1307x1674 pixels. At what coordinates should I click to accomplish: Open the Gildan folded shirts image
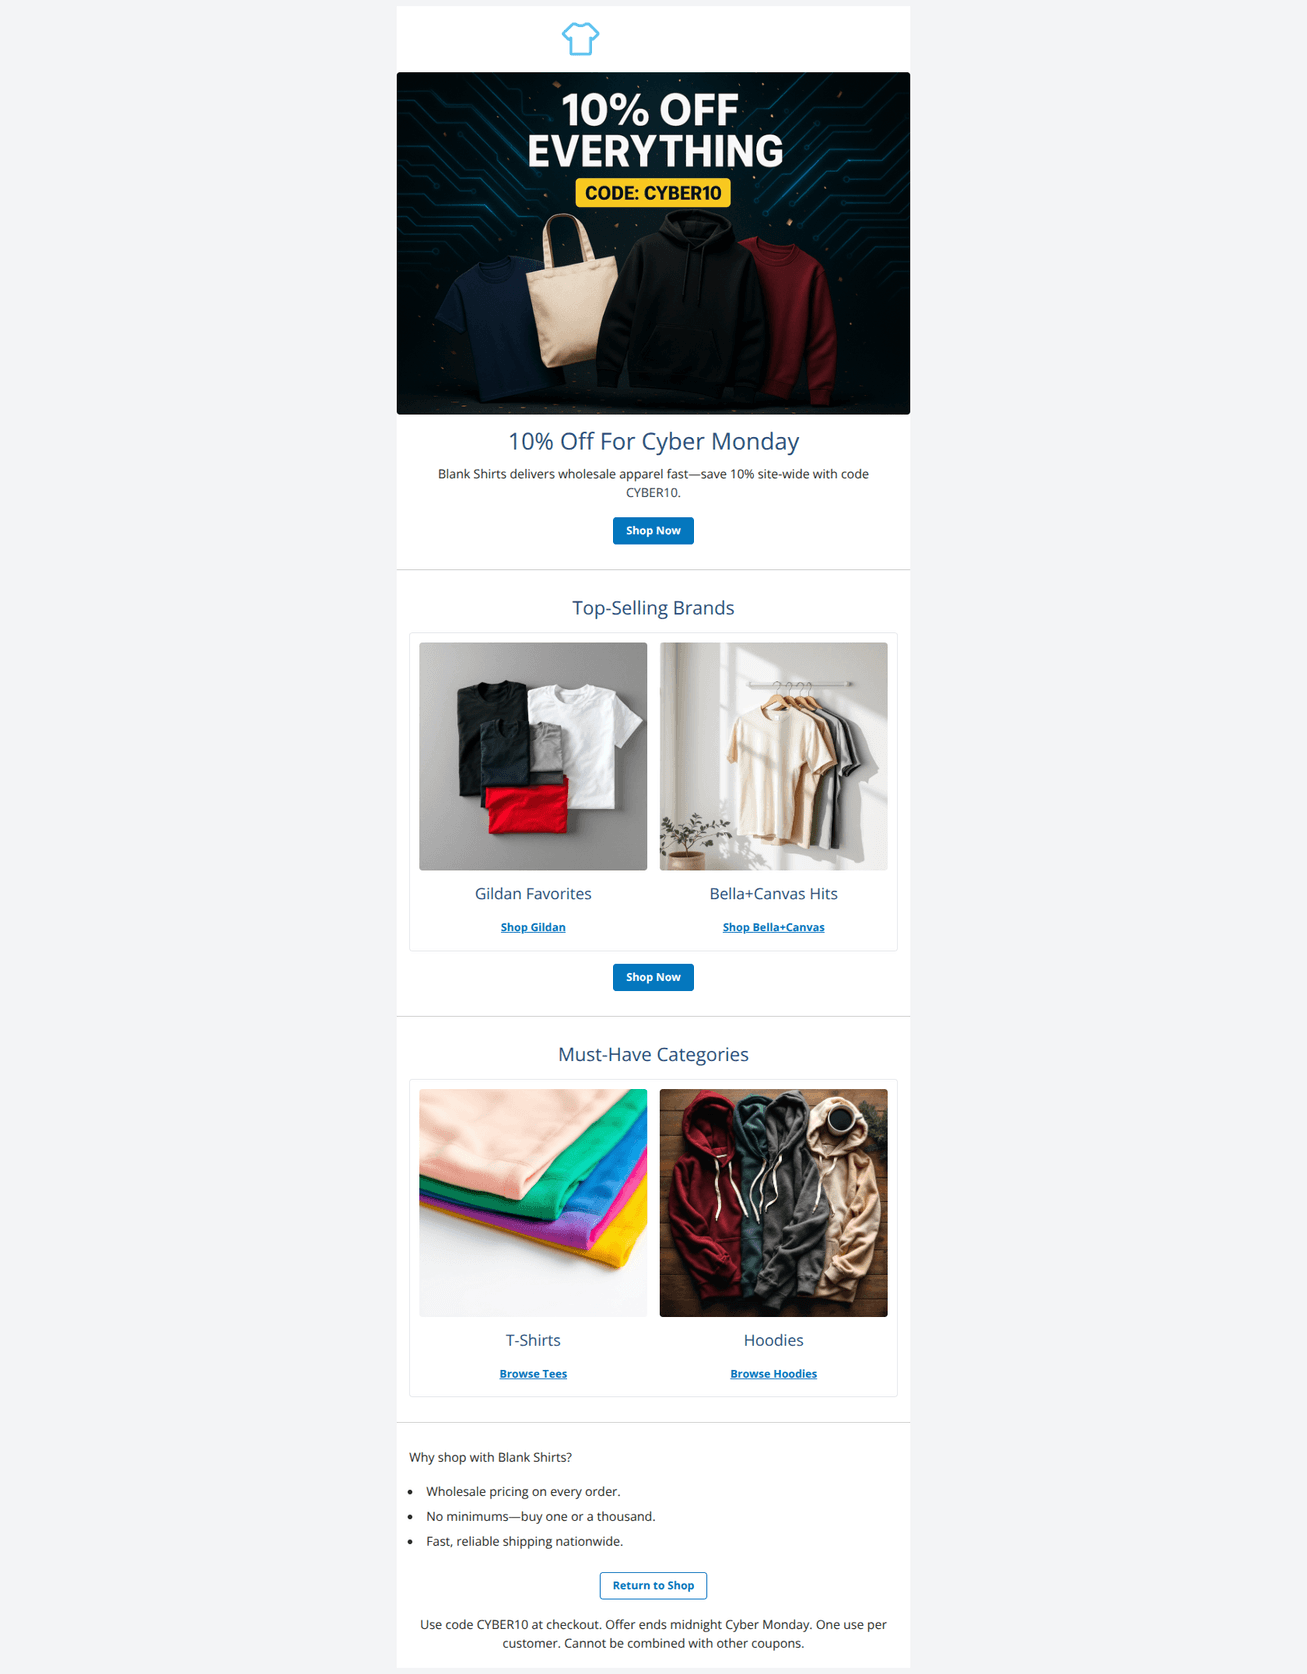pos(533,756)
